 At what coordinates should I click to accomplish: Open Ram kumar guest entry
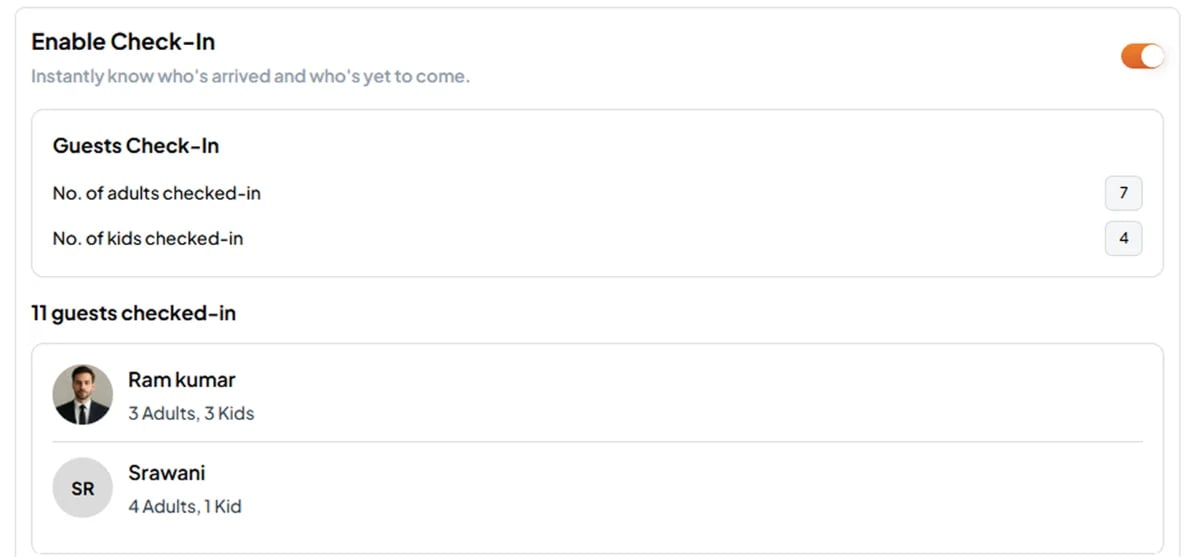tap(182, 380)
